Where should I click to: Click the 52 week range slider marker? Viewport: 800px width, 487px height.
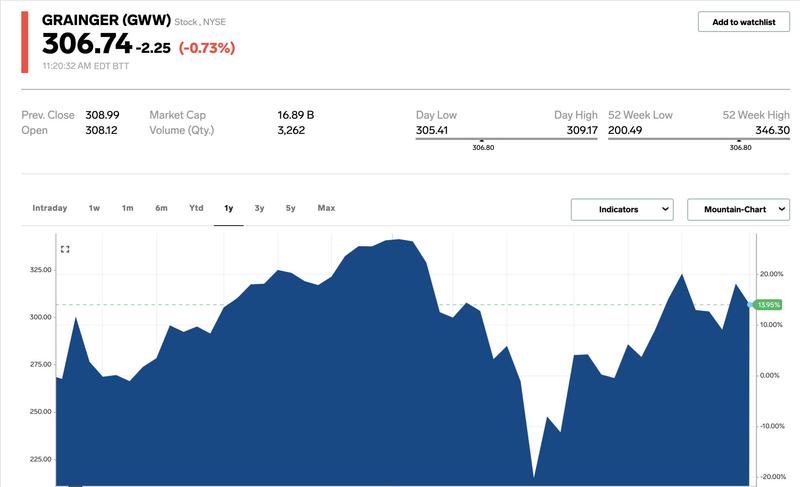tap(741, 140)
